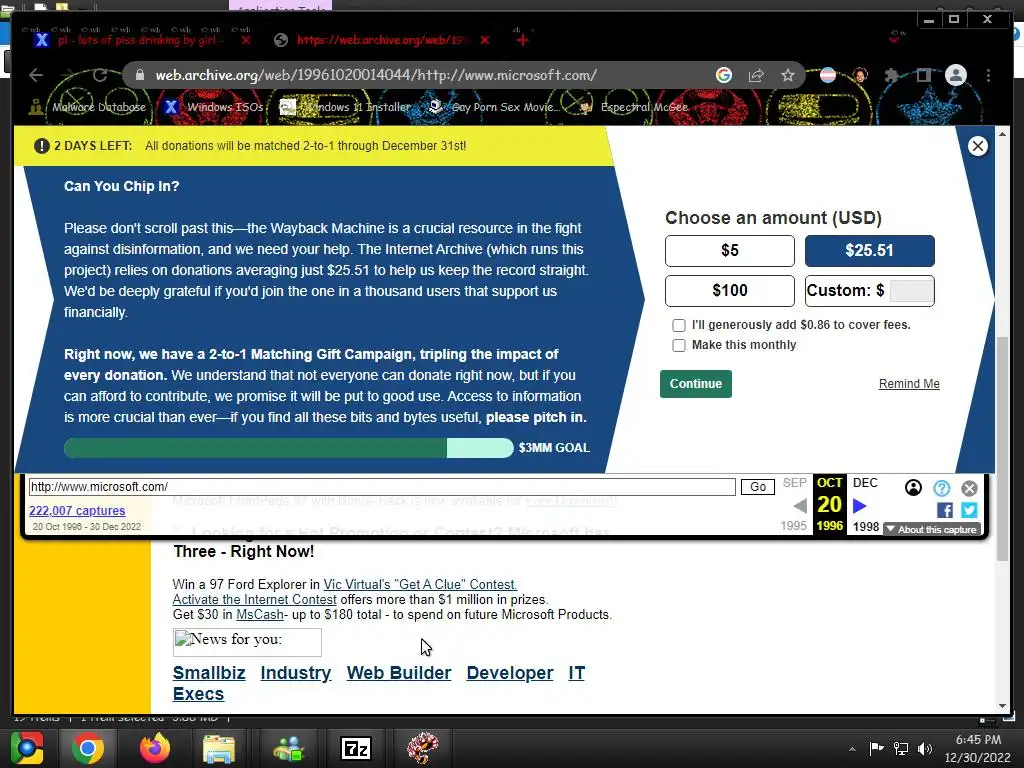Viewport: 1024px width, 768px height.
Task: Click the share page icon
Action: pos(756,75)
